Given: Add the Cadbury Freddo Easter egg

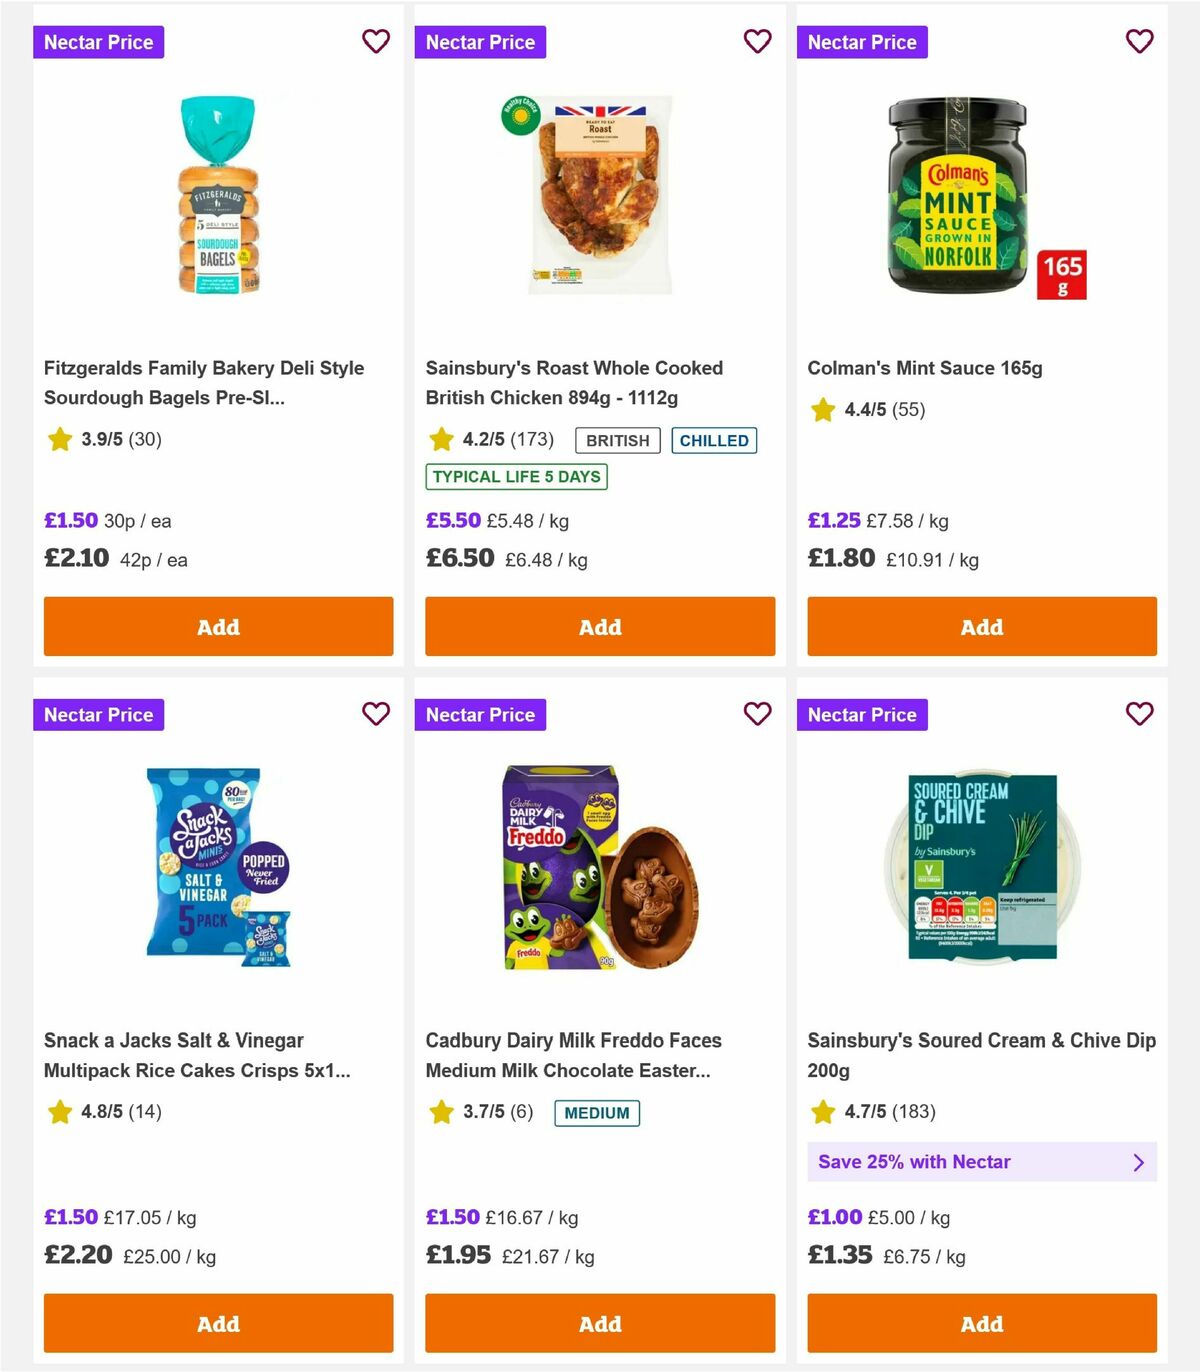Looking at the screenshot, I should pos(599,1324).
